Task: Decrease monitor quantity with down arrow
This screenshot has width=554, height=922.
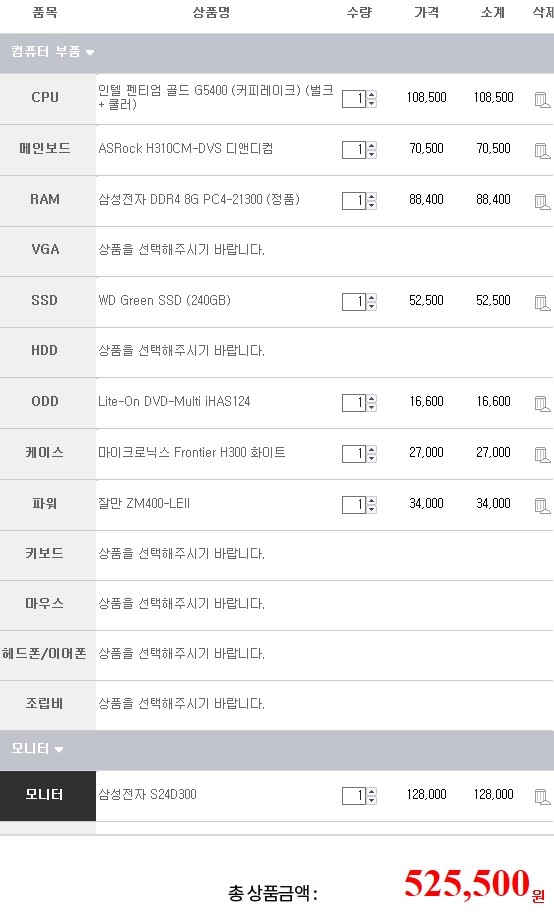Action: 372,800
